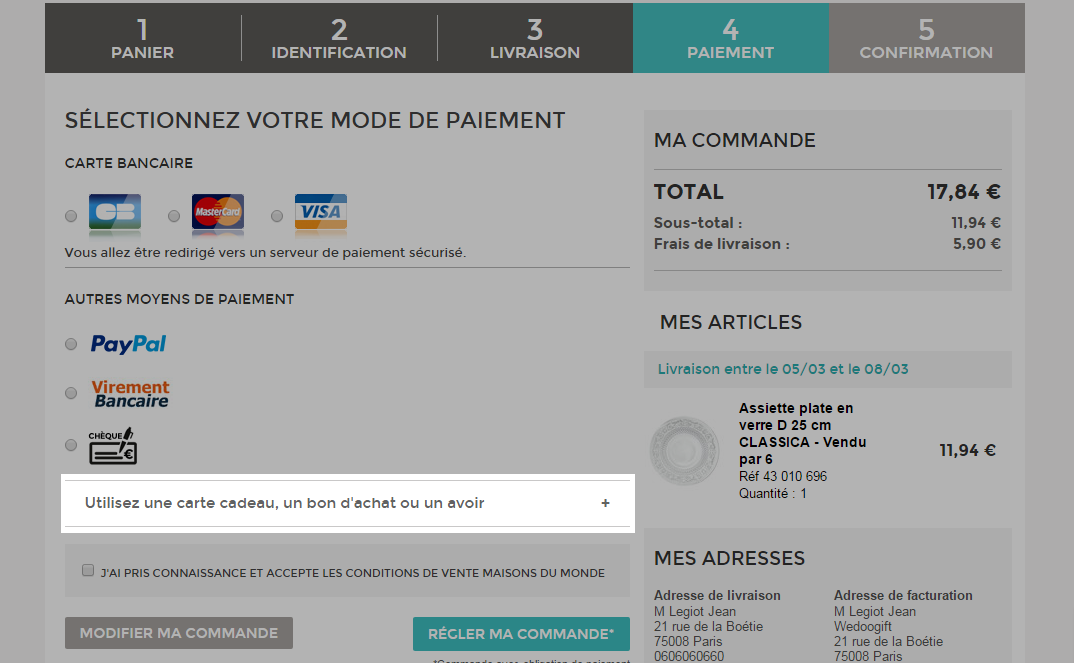Click the Visa card logo

pos(321,212)
